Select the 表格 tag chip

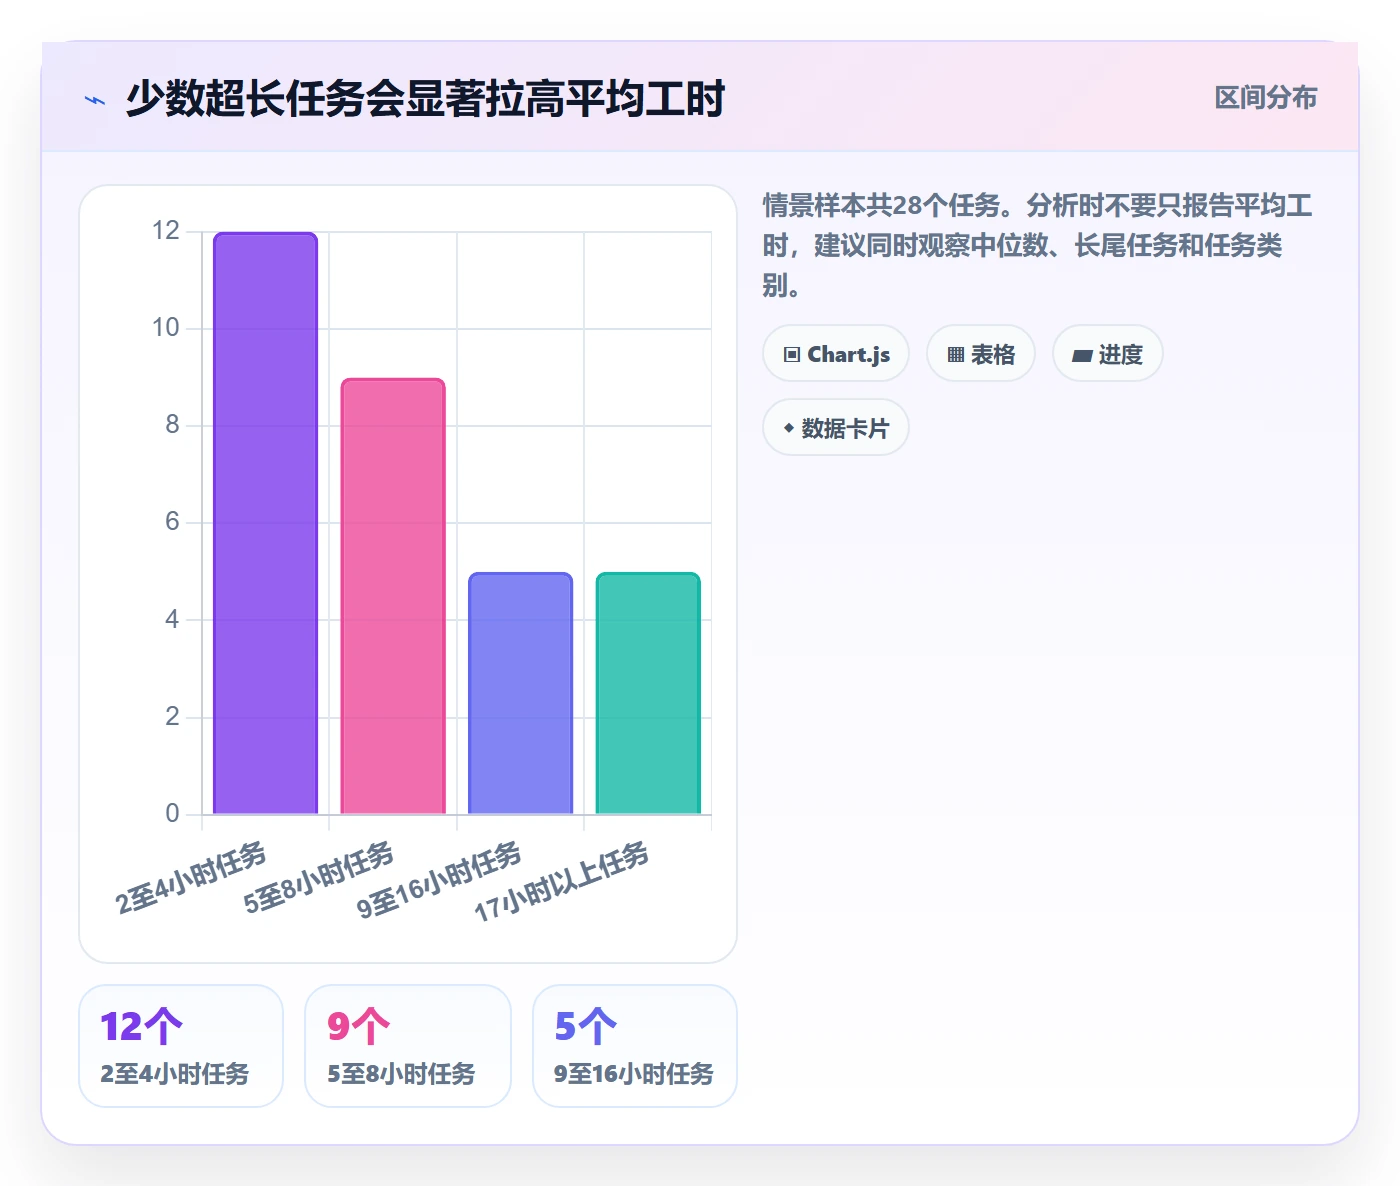981,354
